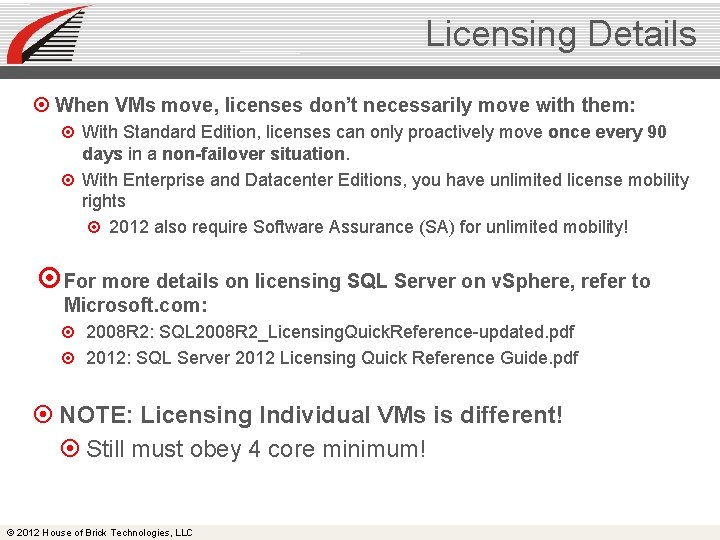The image size is (720, 540).
Task: Click 'Still must obey 4 core minimum!' text
Action: coord(256,449)
